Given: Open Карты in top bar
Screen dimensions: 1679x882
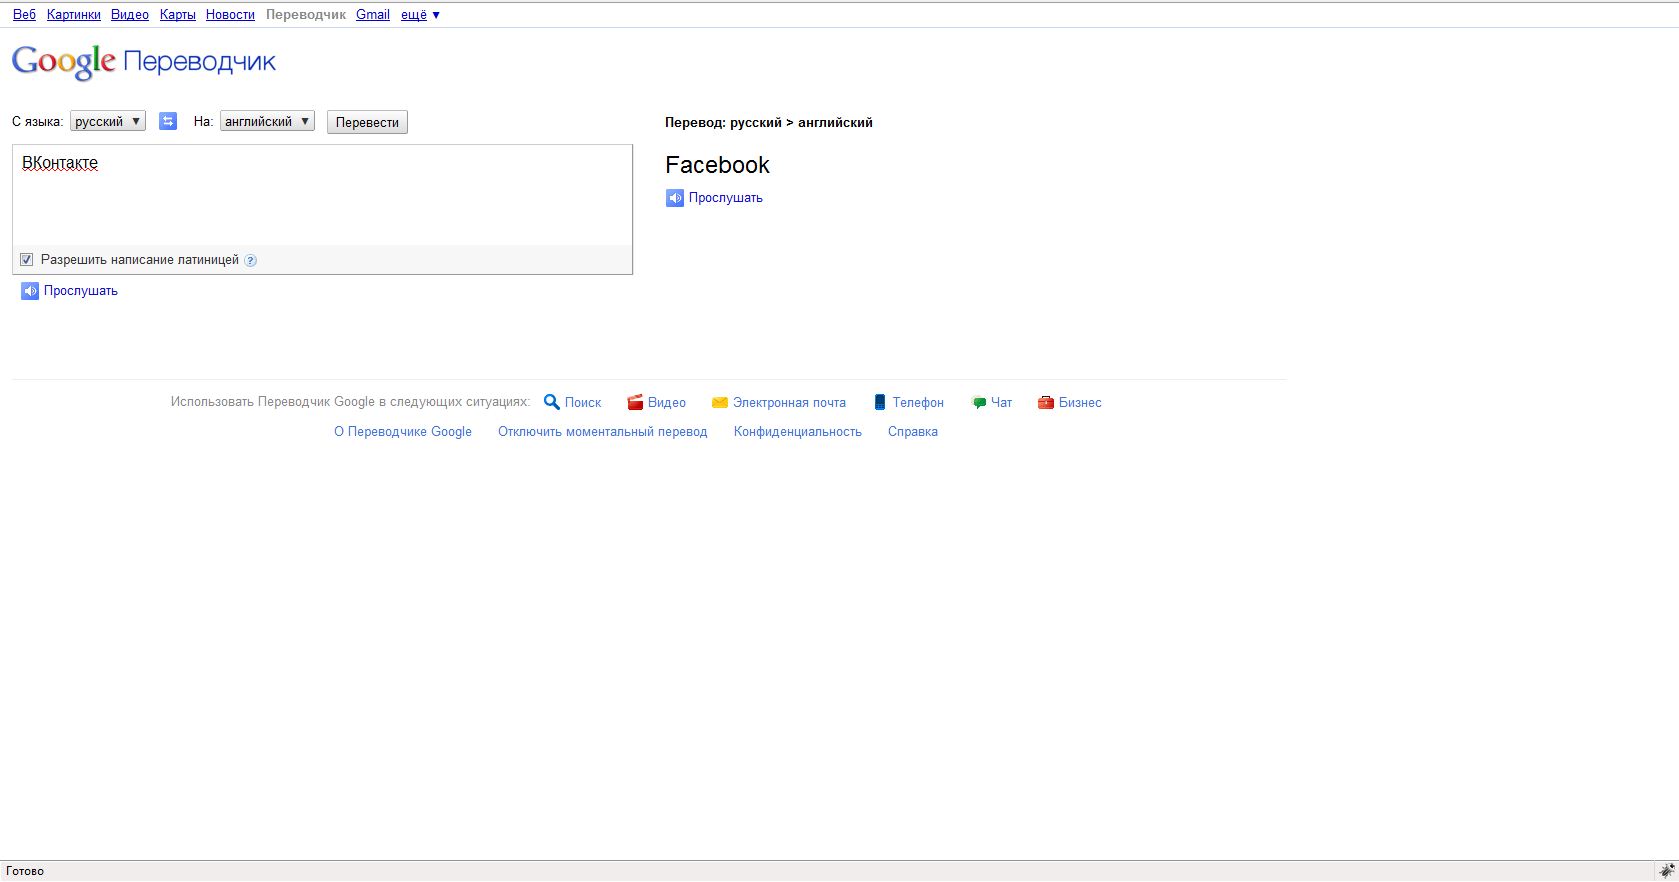Looking at the screenshot, I should 178,15.
